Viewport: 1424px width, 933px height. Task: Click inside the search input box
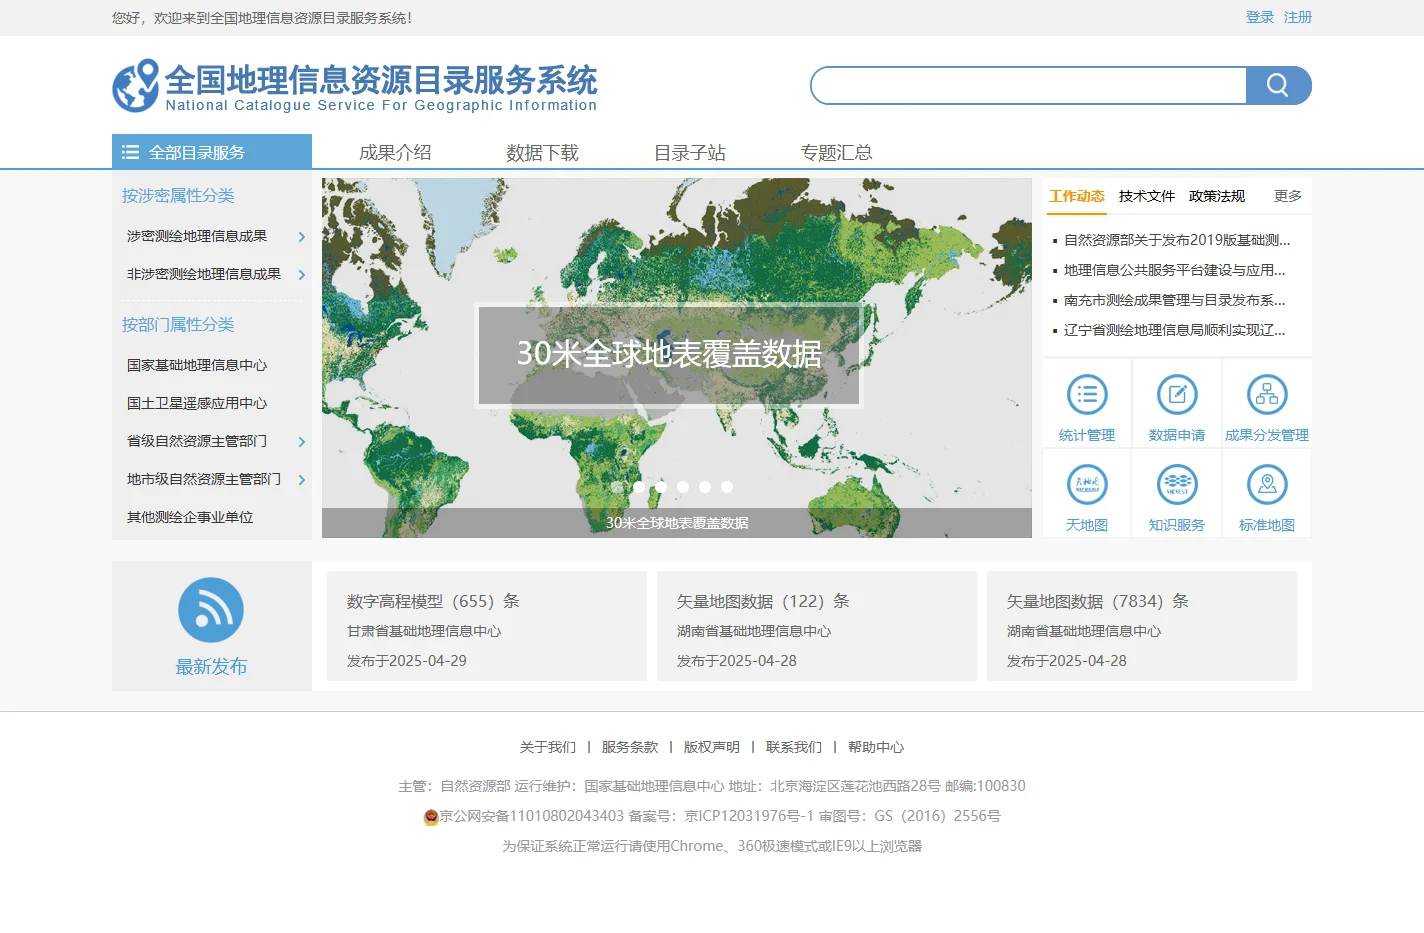point(1030,85)
